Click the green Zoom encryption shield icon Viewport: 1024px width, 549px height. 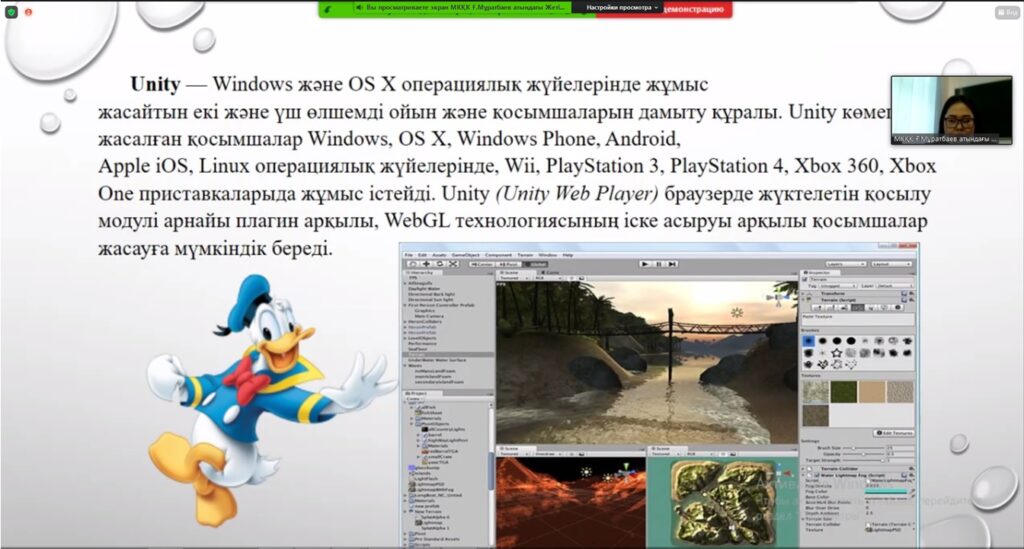pos(11,12)
